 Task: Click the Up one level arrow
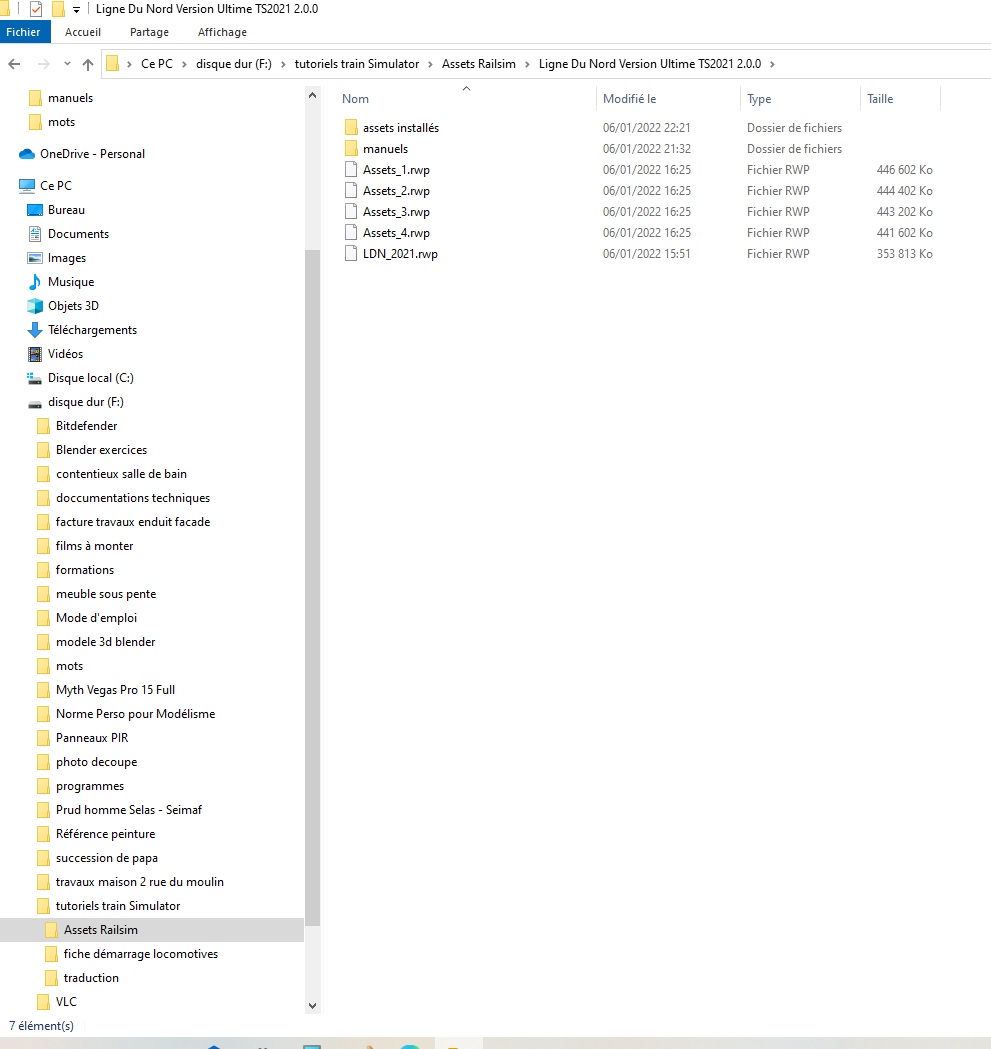88,64
